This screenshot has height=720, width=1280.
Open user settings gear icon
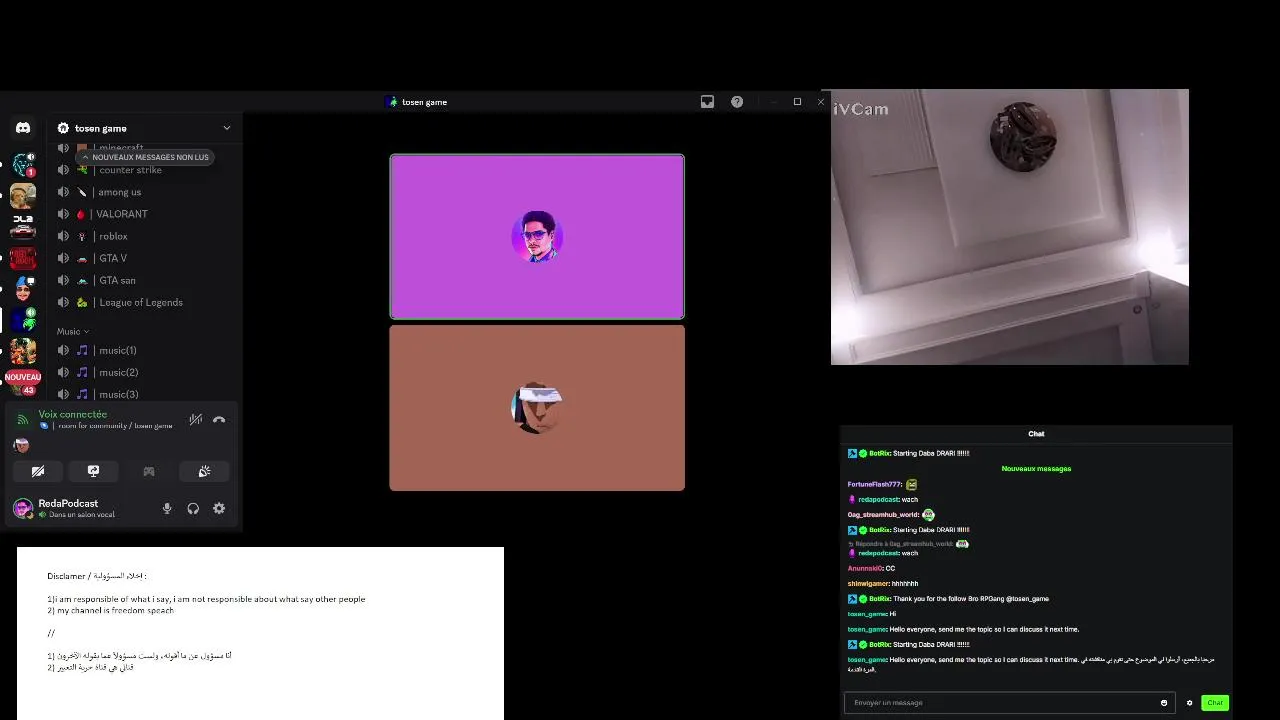pos(219,508)
